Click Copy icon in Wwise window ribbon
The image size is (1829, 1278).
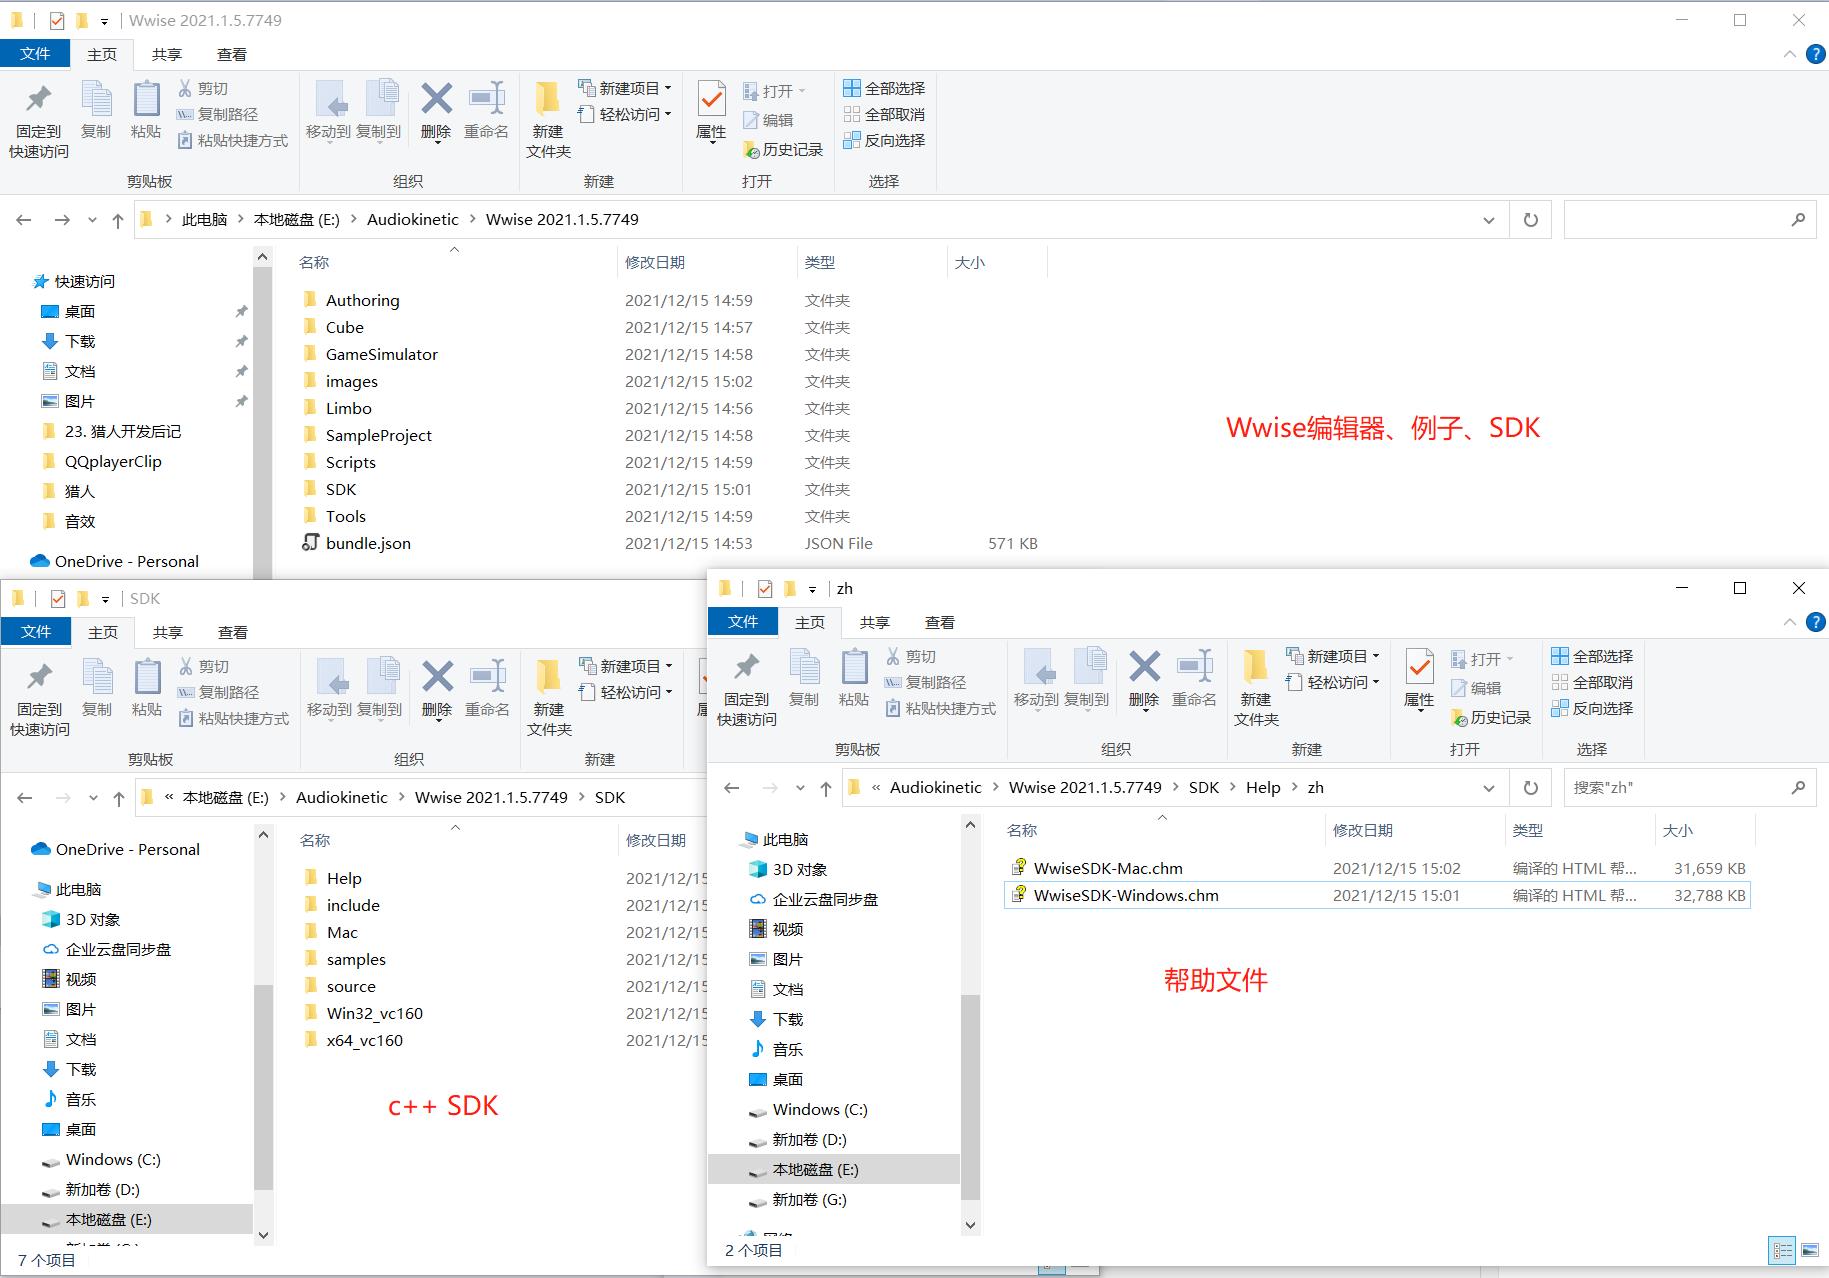(x=96, y=110)
